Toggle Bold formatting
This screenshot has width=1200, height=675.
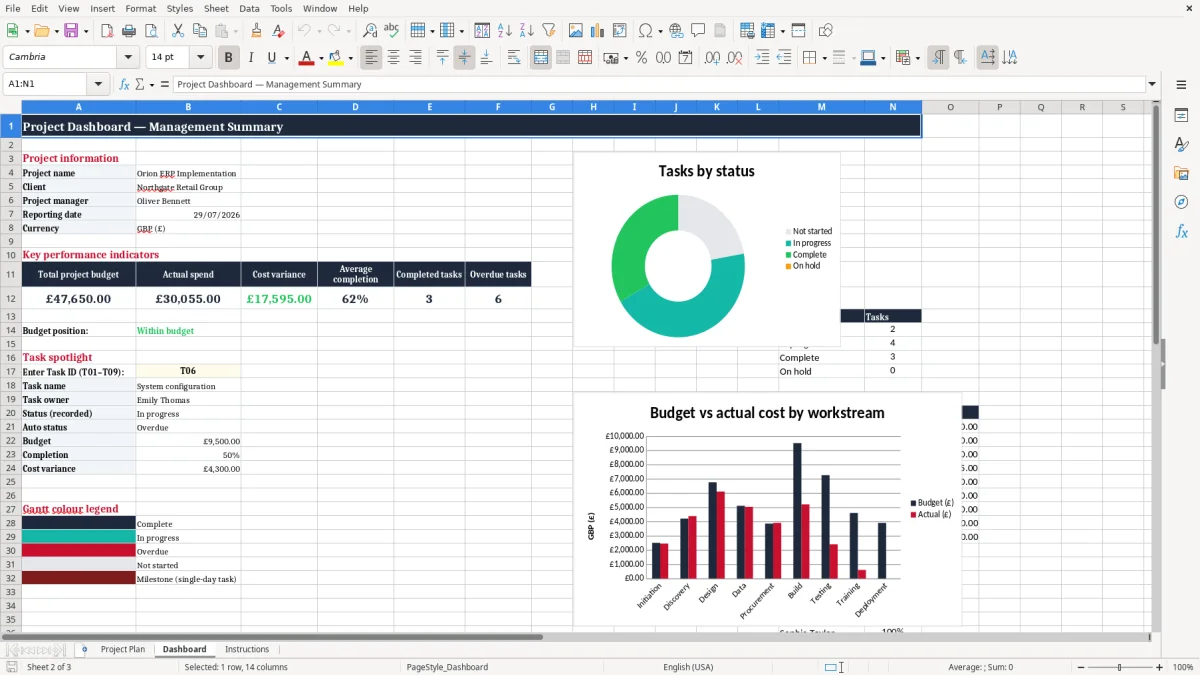(x=229, y=58)
